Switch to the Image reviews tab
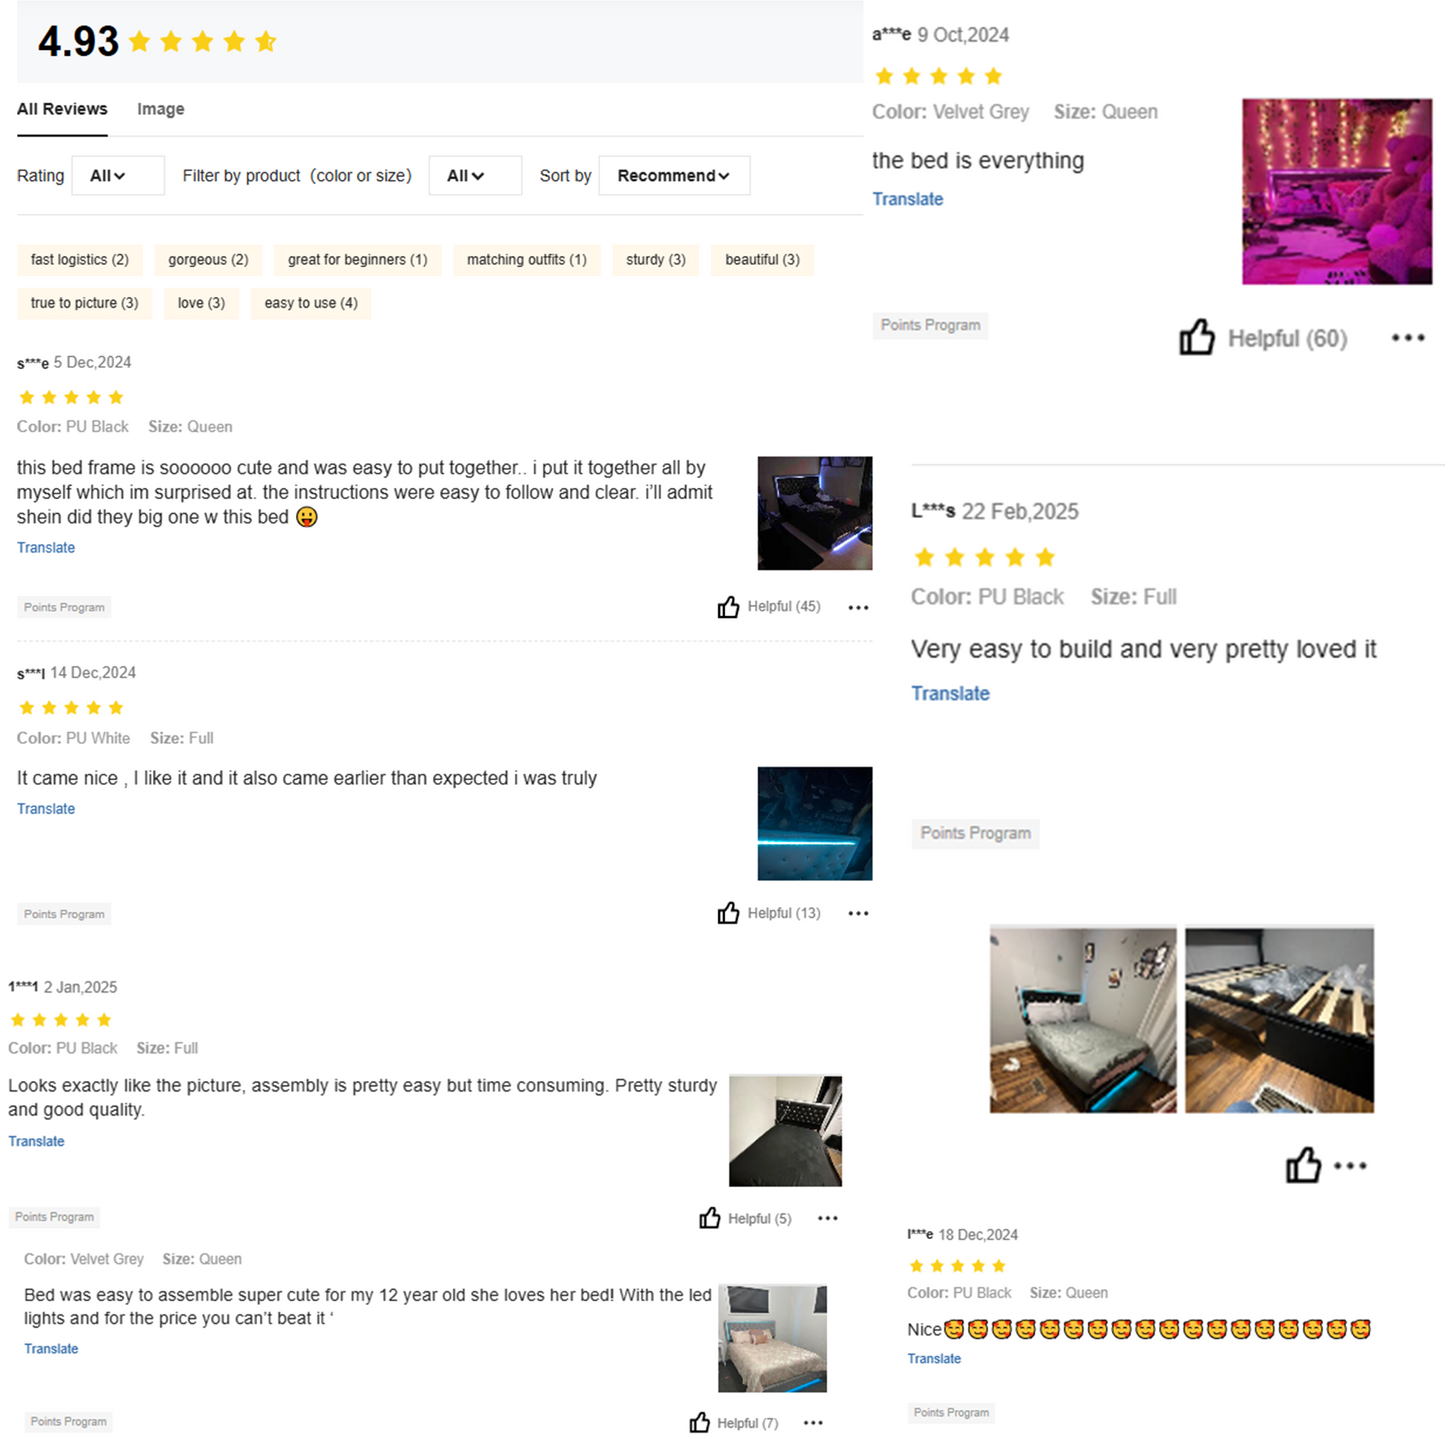 (161, 109)
